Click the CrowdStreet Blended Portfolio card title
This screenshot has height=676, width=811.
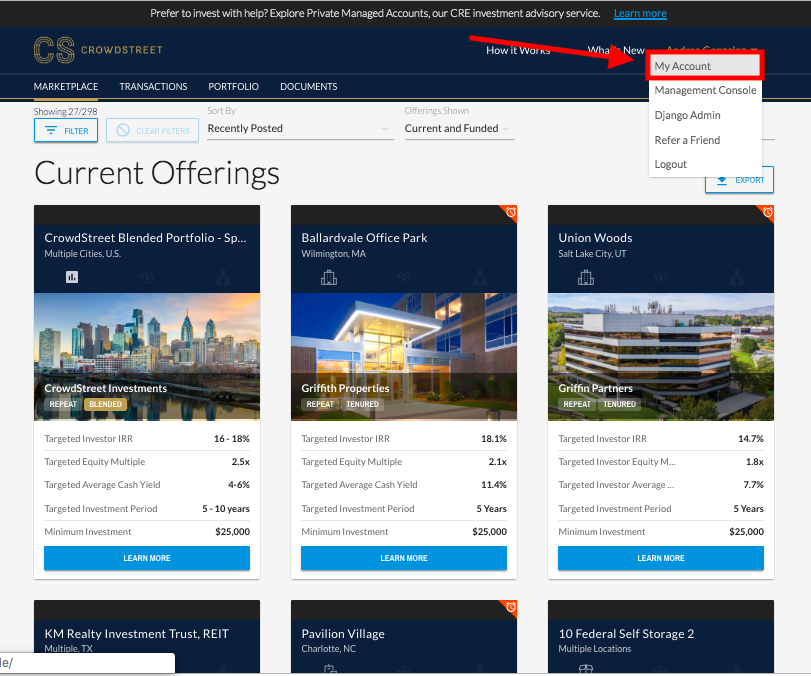pyautogui.click(x=145, y=238)
